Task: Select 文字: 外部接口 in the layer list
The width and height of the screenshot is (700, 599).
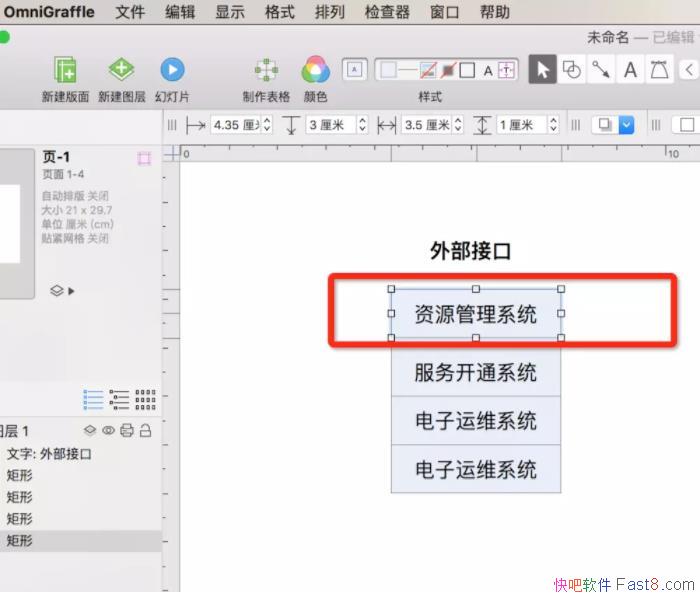Action: pyautogui.click(x=49, y=454)
